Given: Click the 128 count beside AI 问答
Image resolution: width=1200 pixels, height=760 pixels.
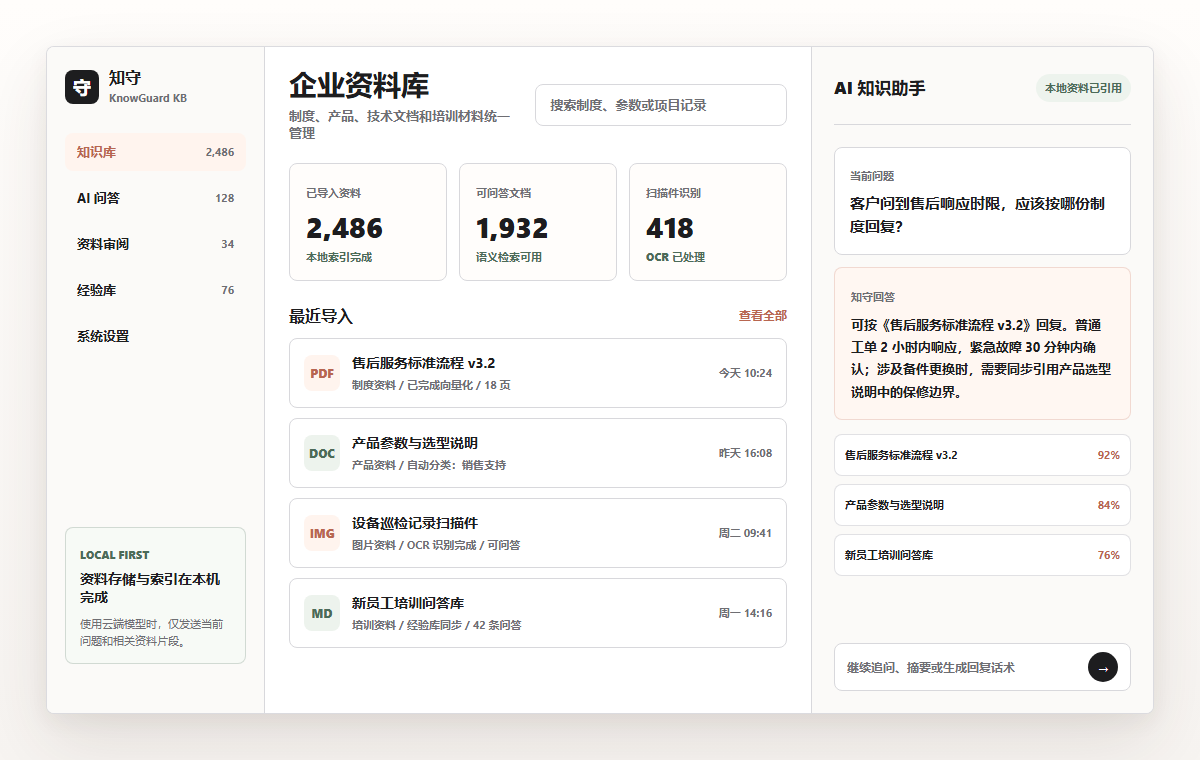Looking at the screenshot, I should [x=225, y=198].
